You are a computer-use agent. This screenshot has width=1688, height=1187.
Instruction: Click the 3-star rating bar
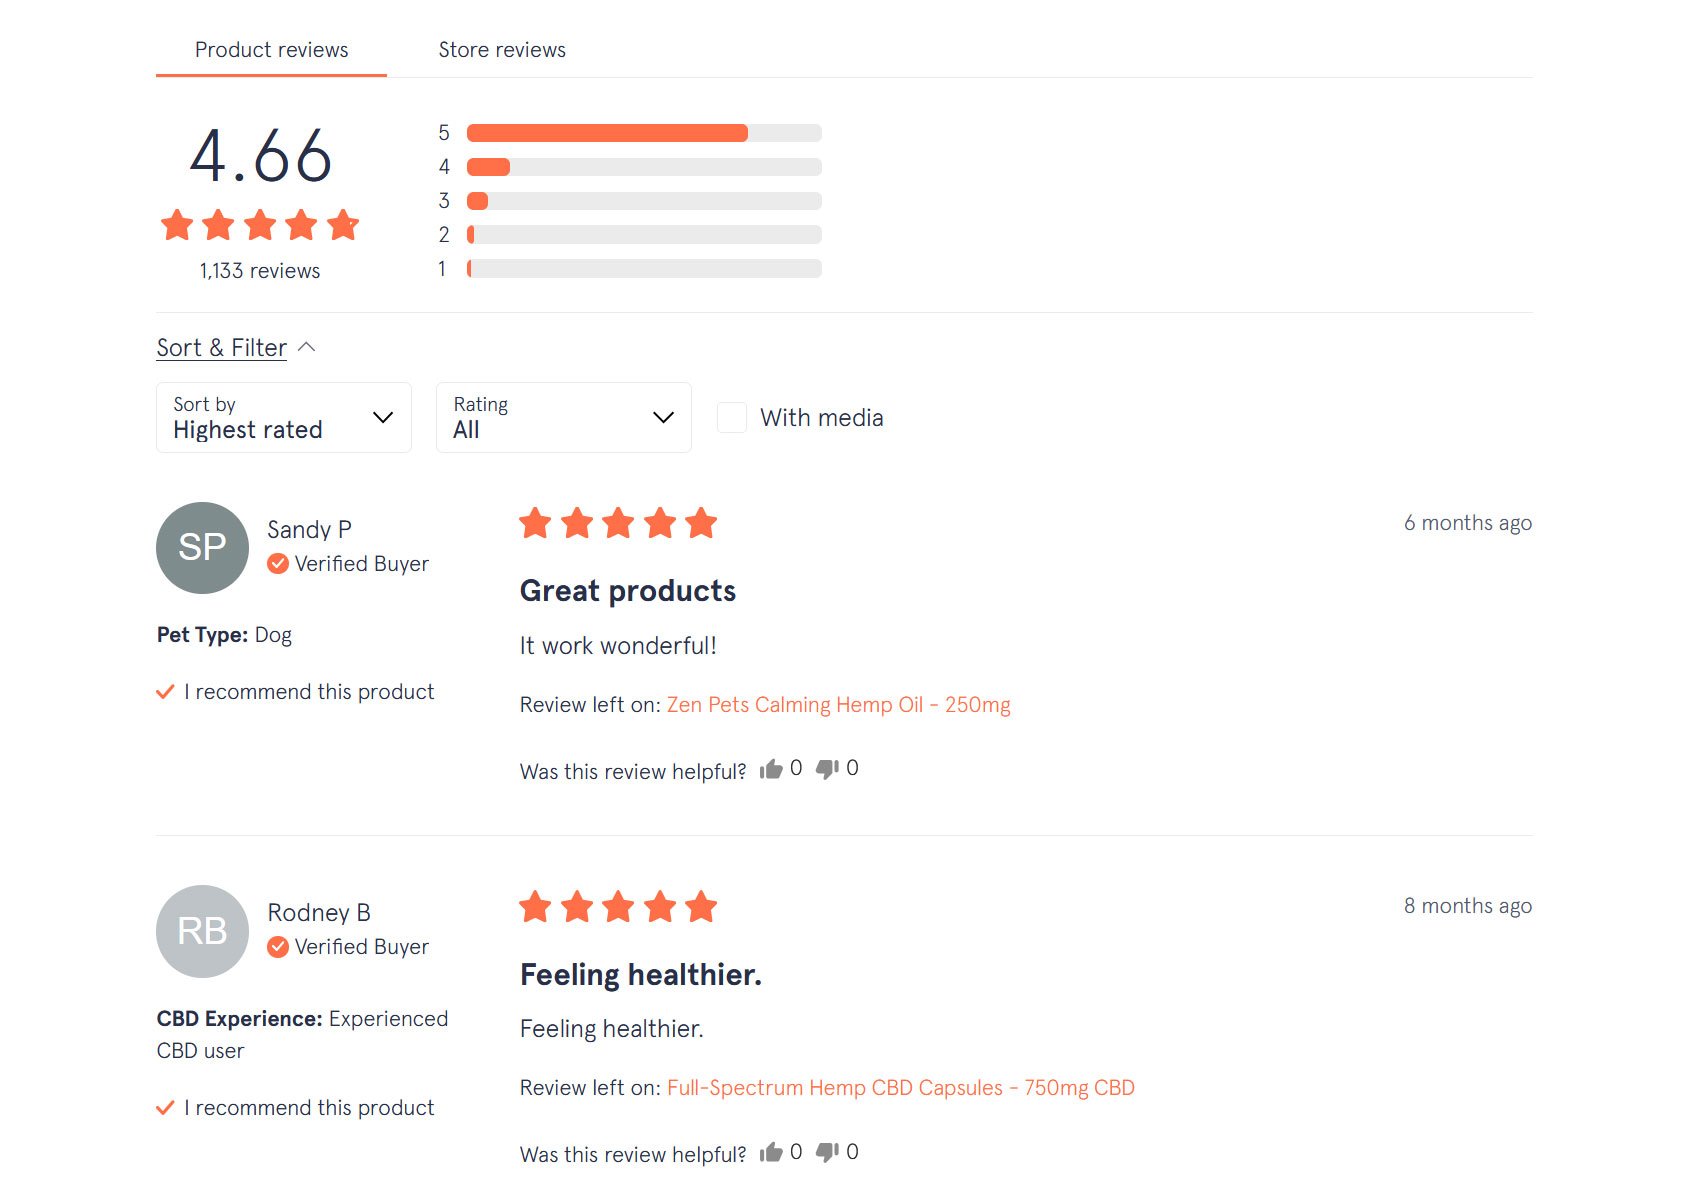(644, 201)
